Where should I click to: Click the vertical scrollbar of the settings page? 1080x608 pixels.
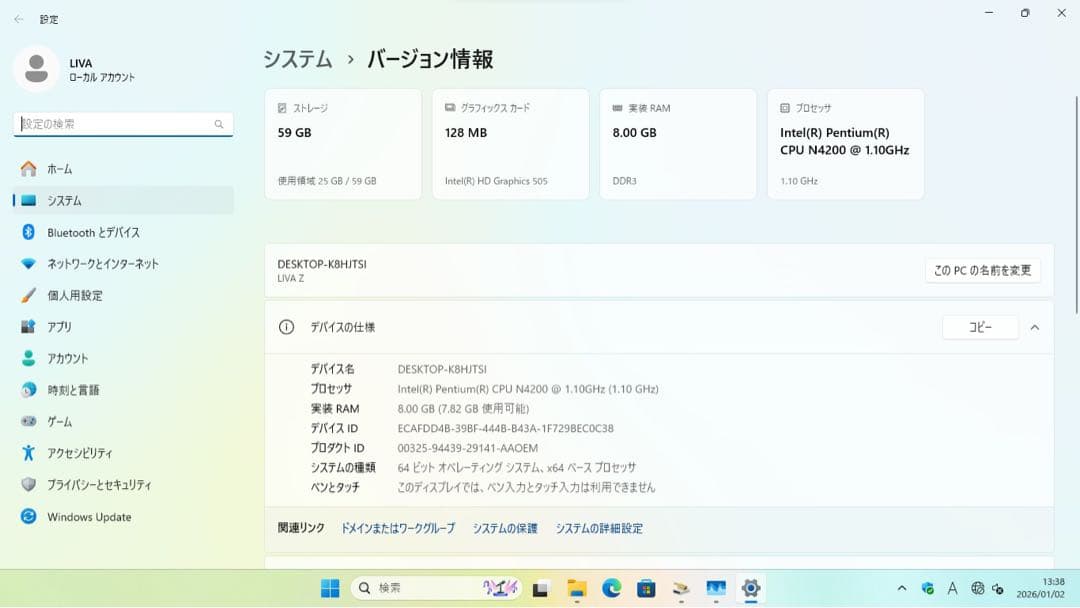(x=1076, y=205)
